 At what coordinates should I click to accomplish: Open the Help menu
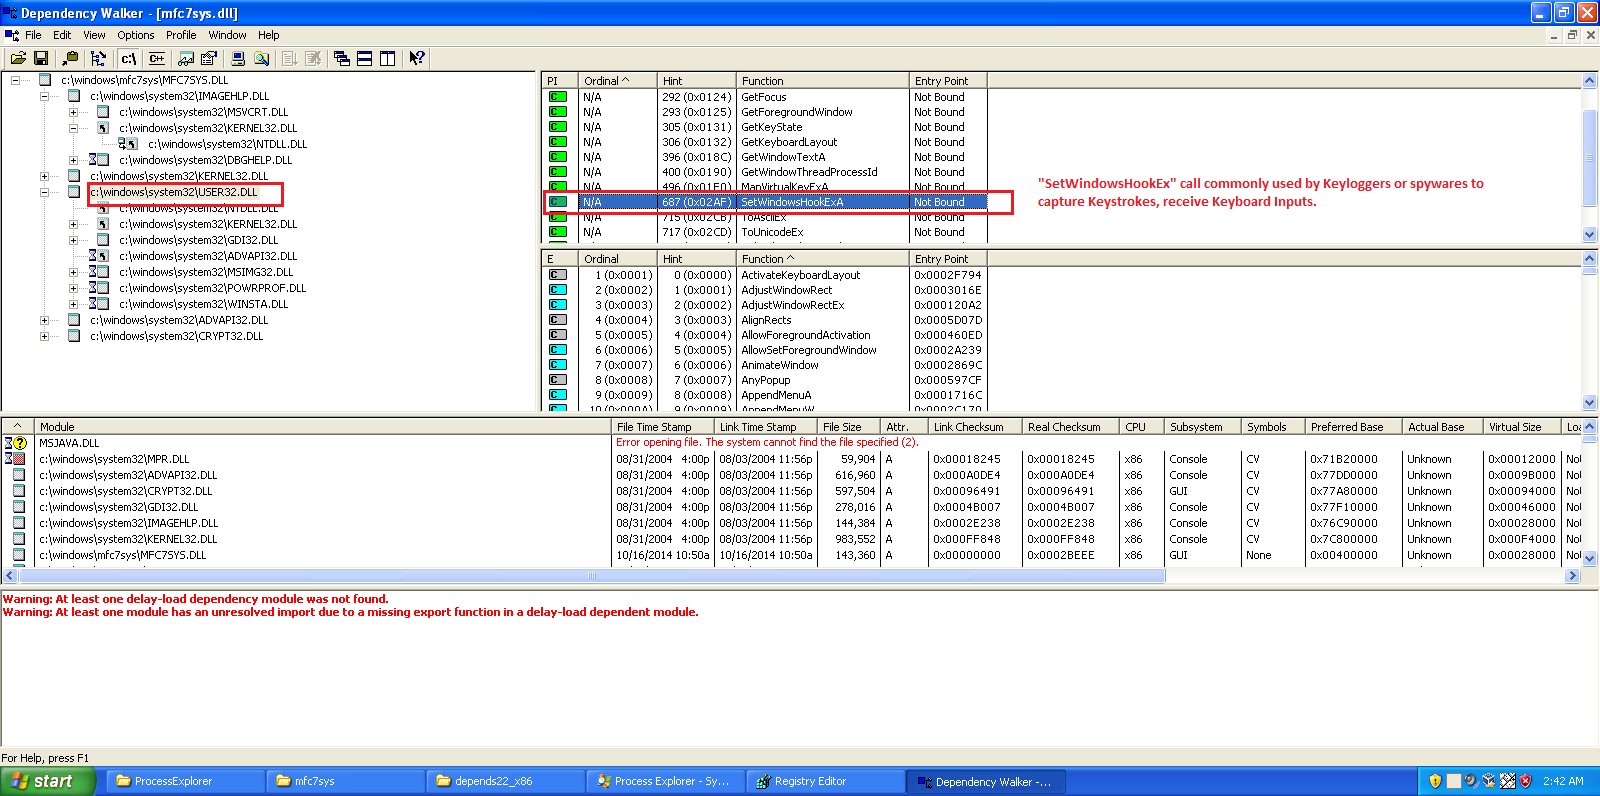[x=269, y=35]
